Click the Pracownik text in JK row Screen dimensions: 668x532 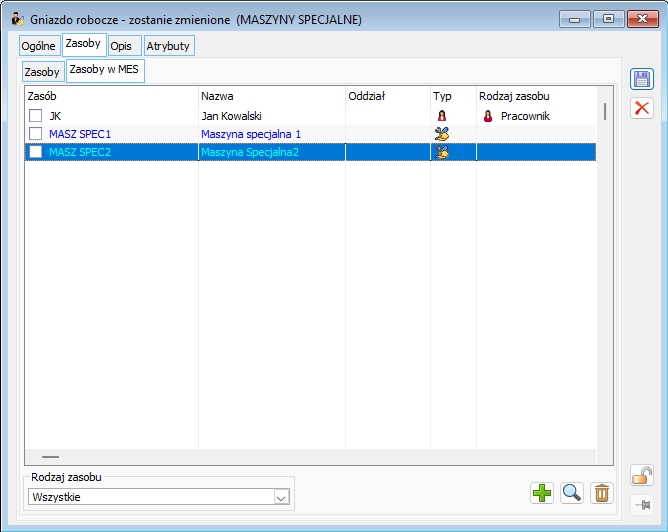click(525, 116)
